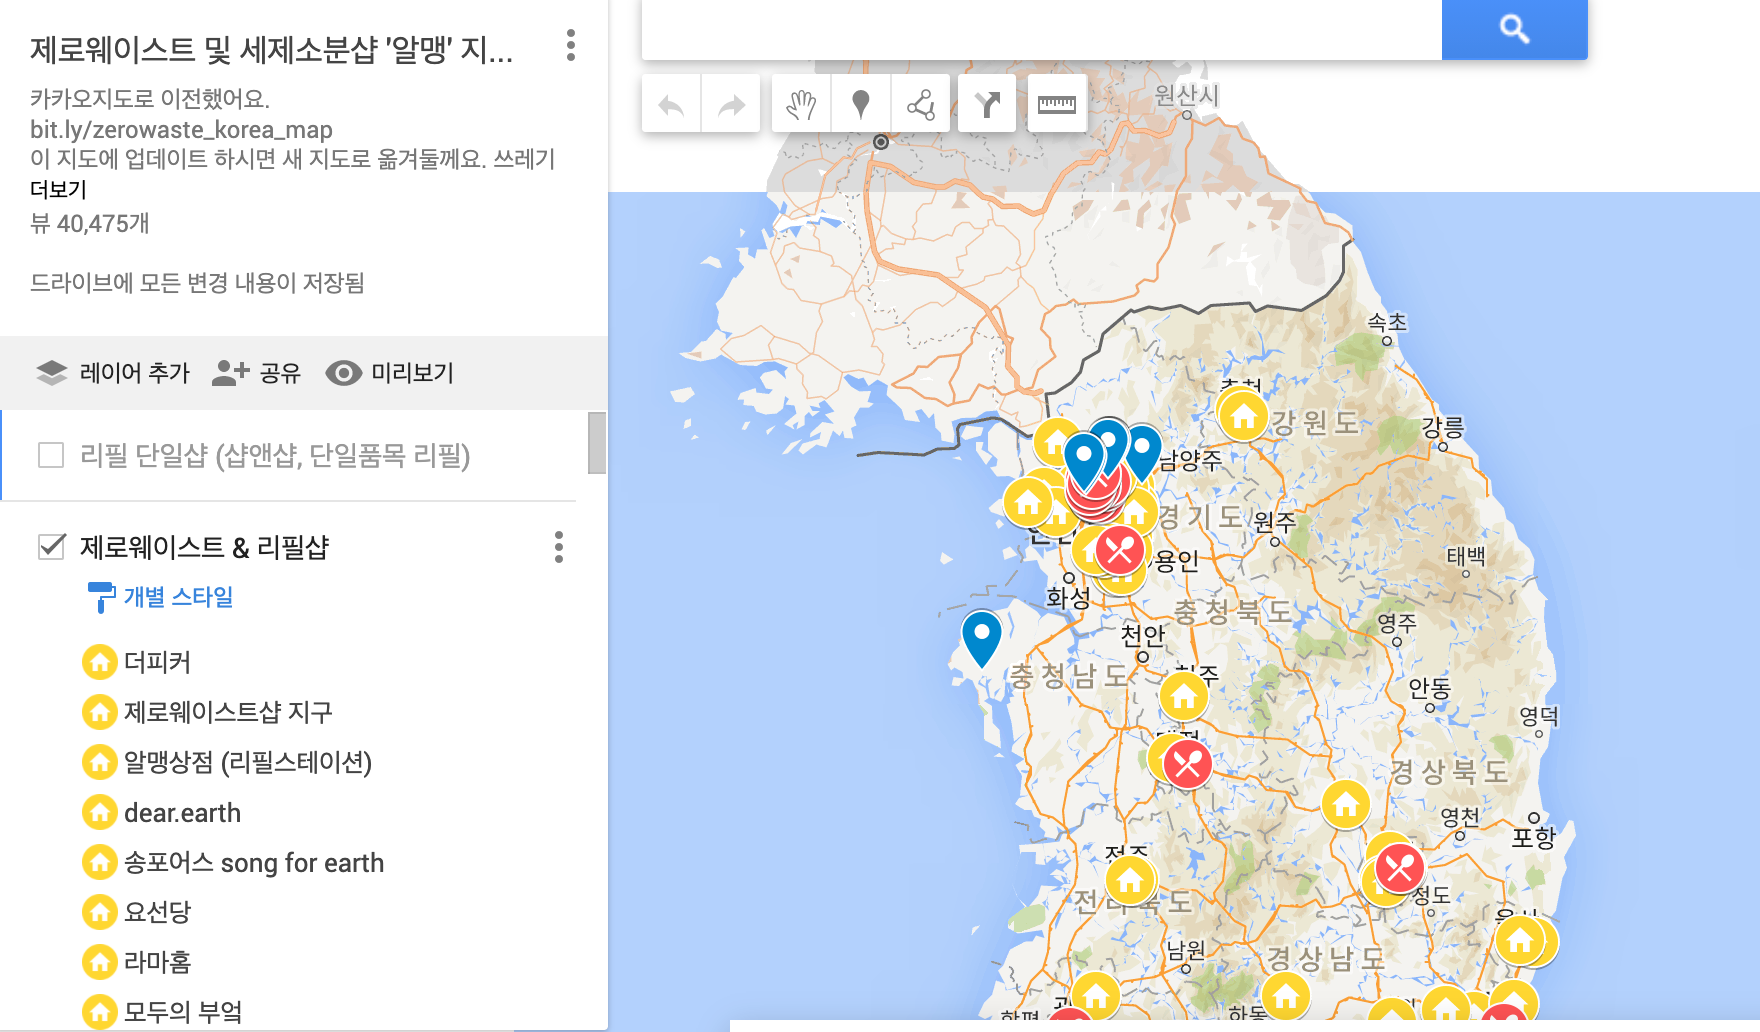Expand description with 더보기
This screenshot has height=1032, width=1760.
click(58, 190)
